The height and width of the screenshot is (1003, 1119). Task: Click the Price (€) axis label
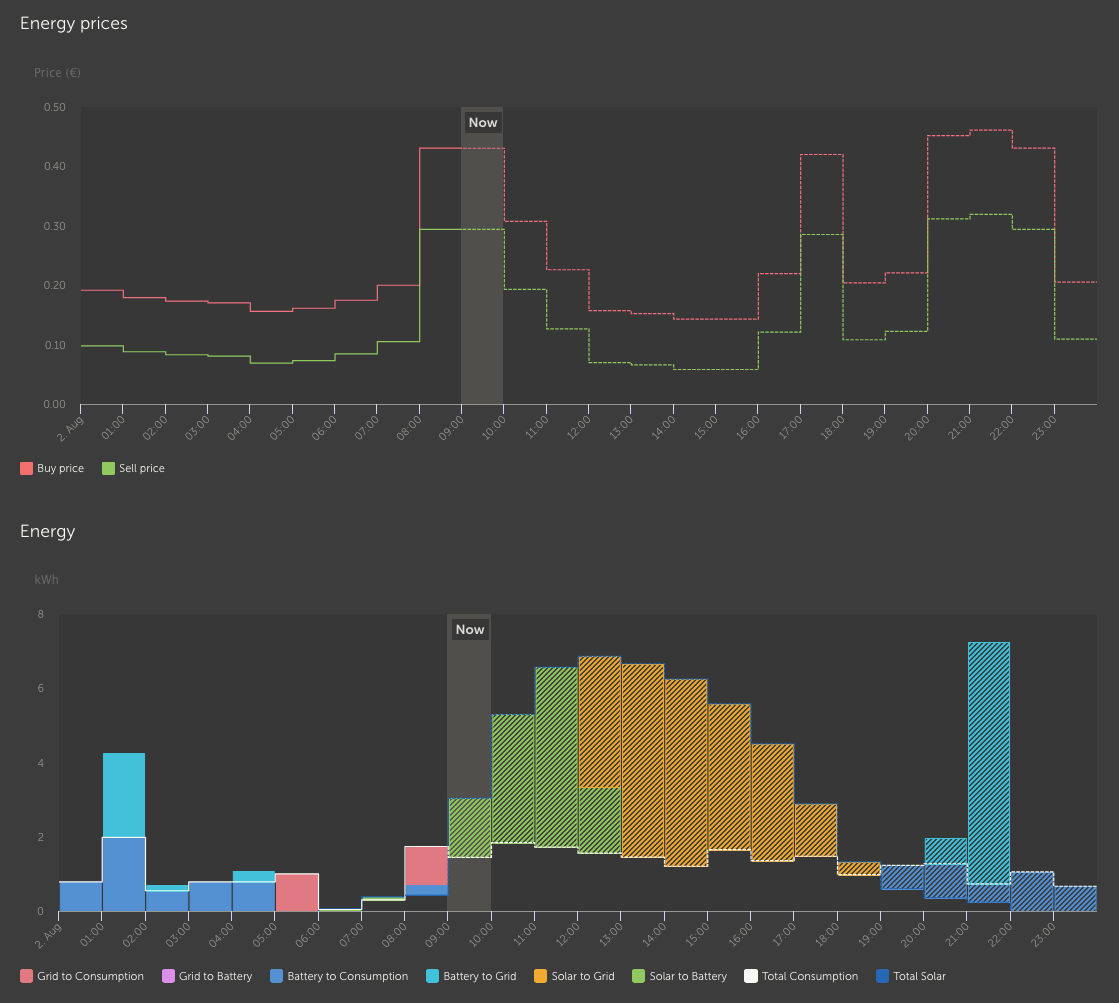[x=57, y=73]
